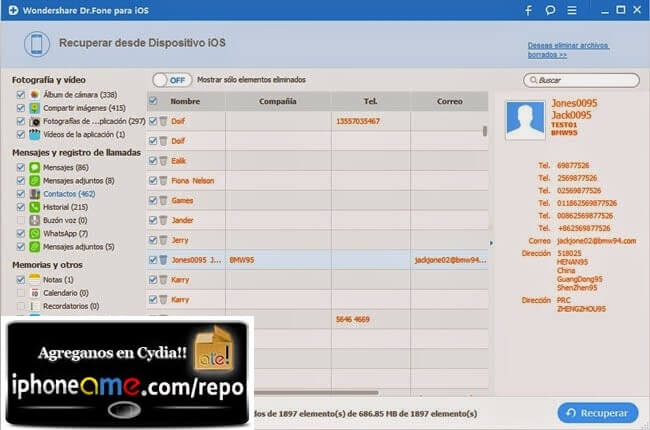The height and width of the screenshot is (430, 650).
Task: Uncheck the Fiona Nelson row checkbox
Action: 153,180
